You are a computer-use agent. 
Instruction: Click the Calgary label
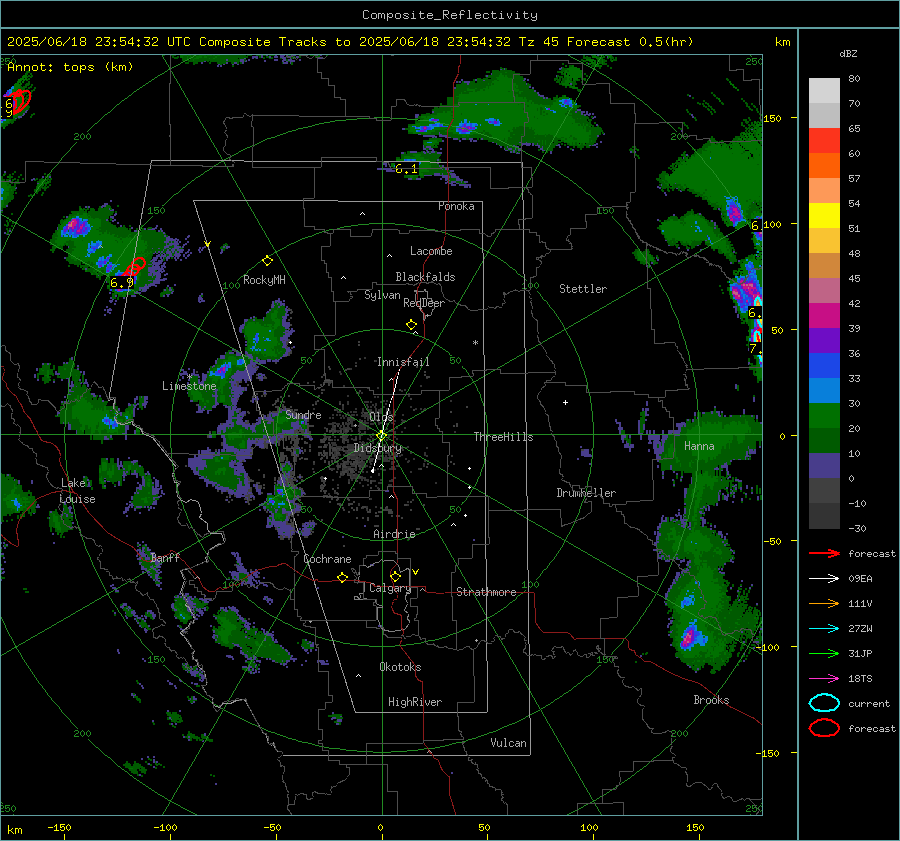[x=390, y=588]
